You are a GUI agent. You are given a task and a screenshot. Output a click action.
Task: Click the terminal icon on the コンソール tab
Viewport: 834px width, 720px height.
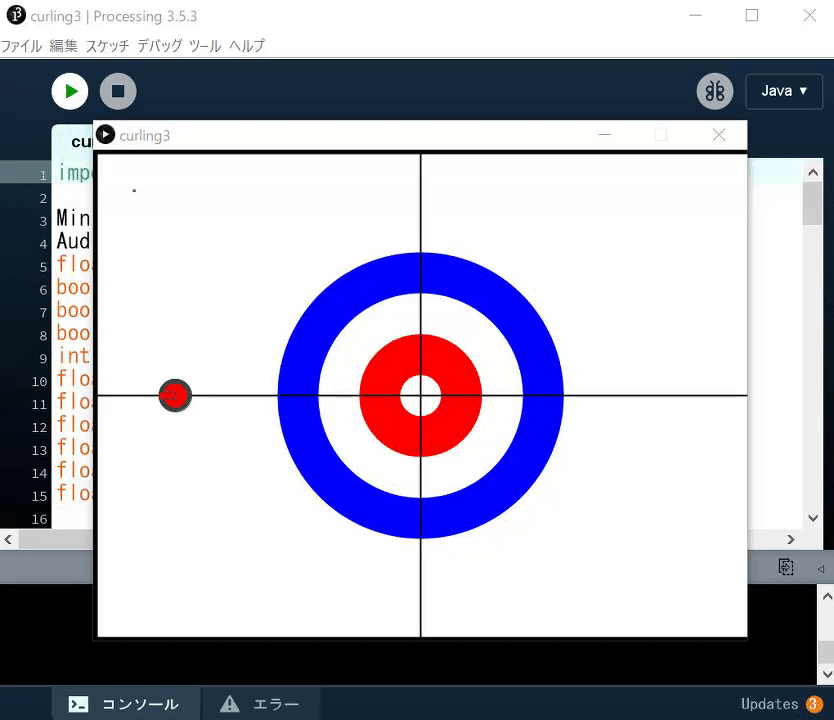pyautogui.click(x=79, y=704)
